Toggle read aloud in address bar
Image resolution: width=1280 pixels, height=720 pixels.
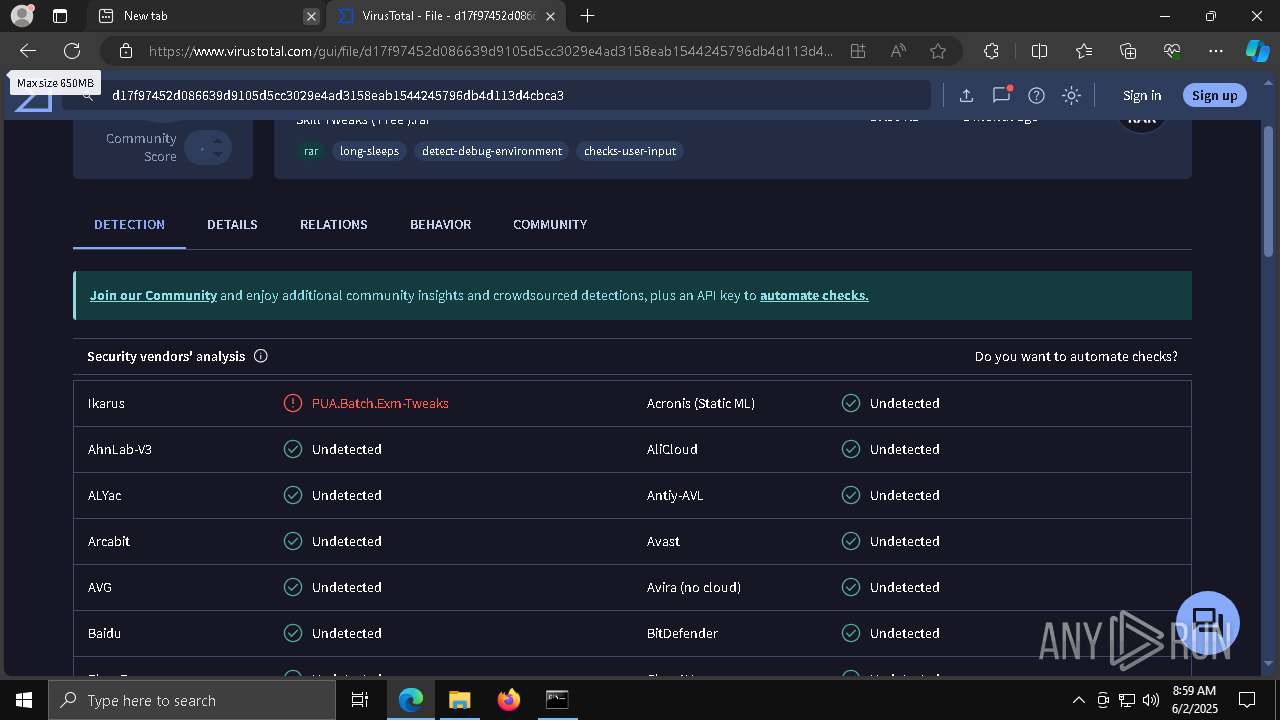898,51
